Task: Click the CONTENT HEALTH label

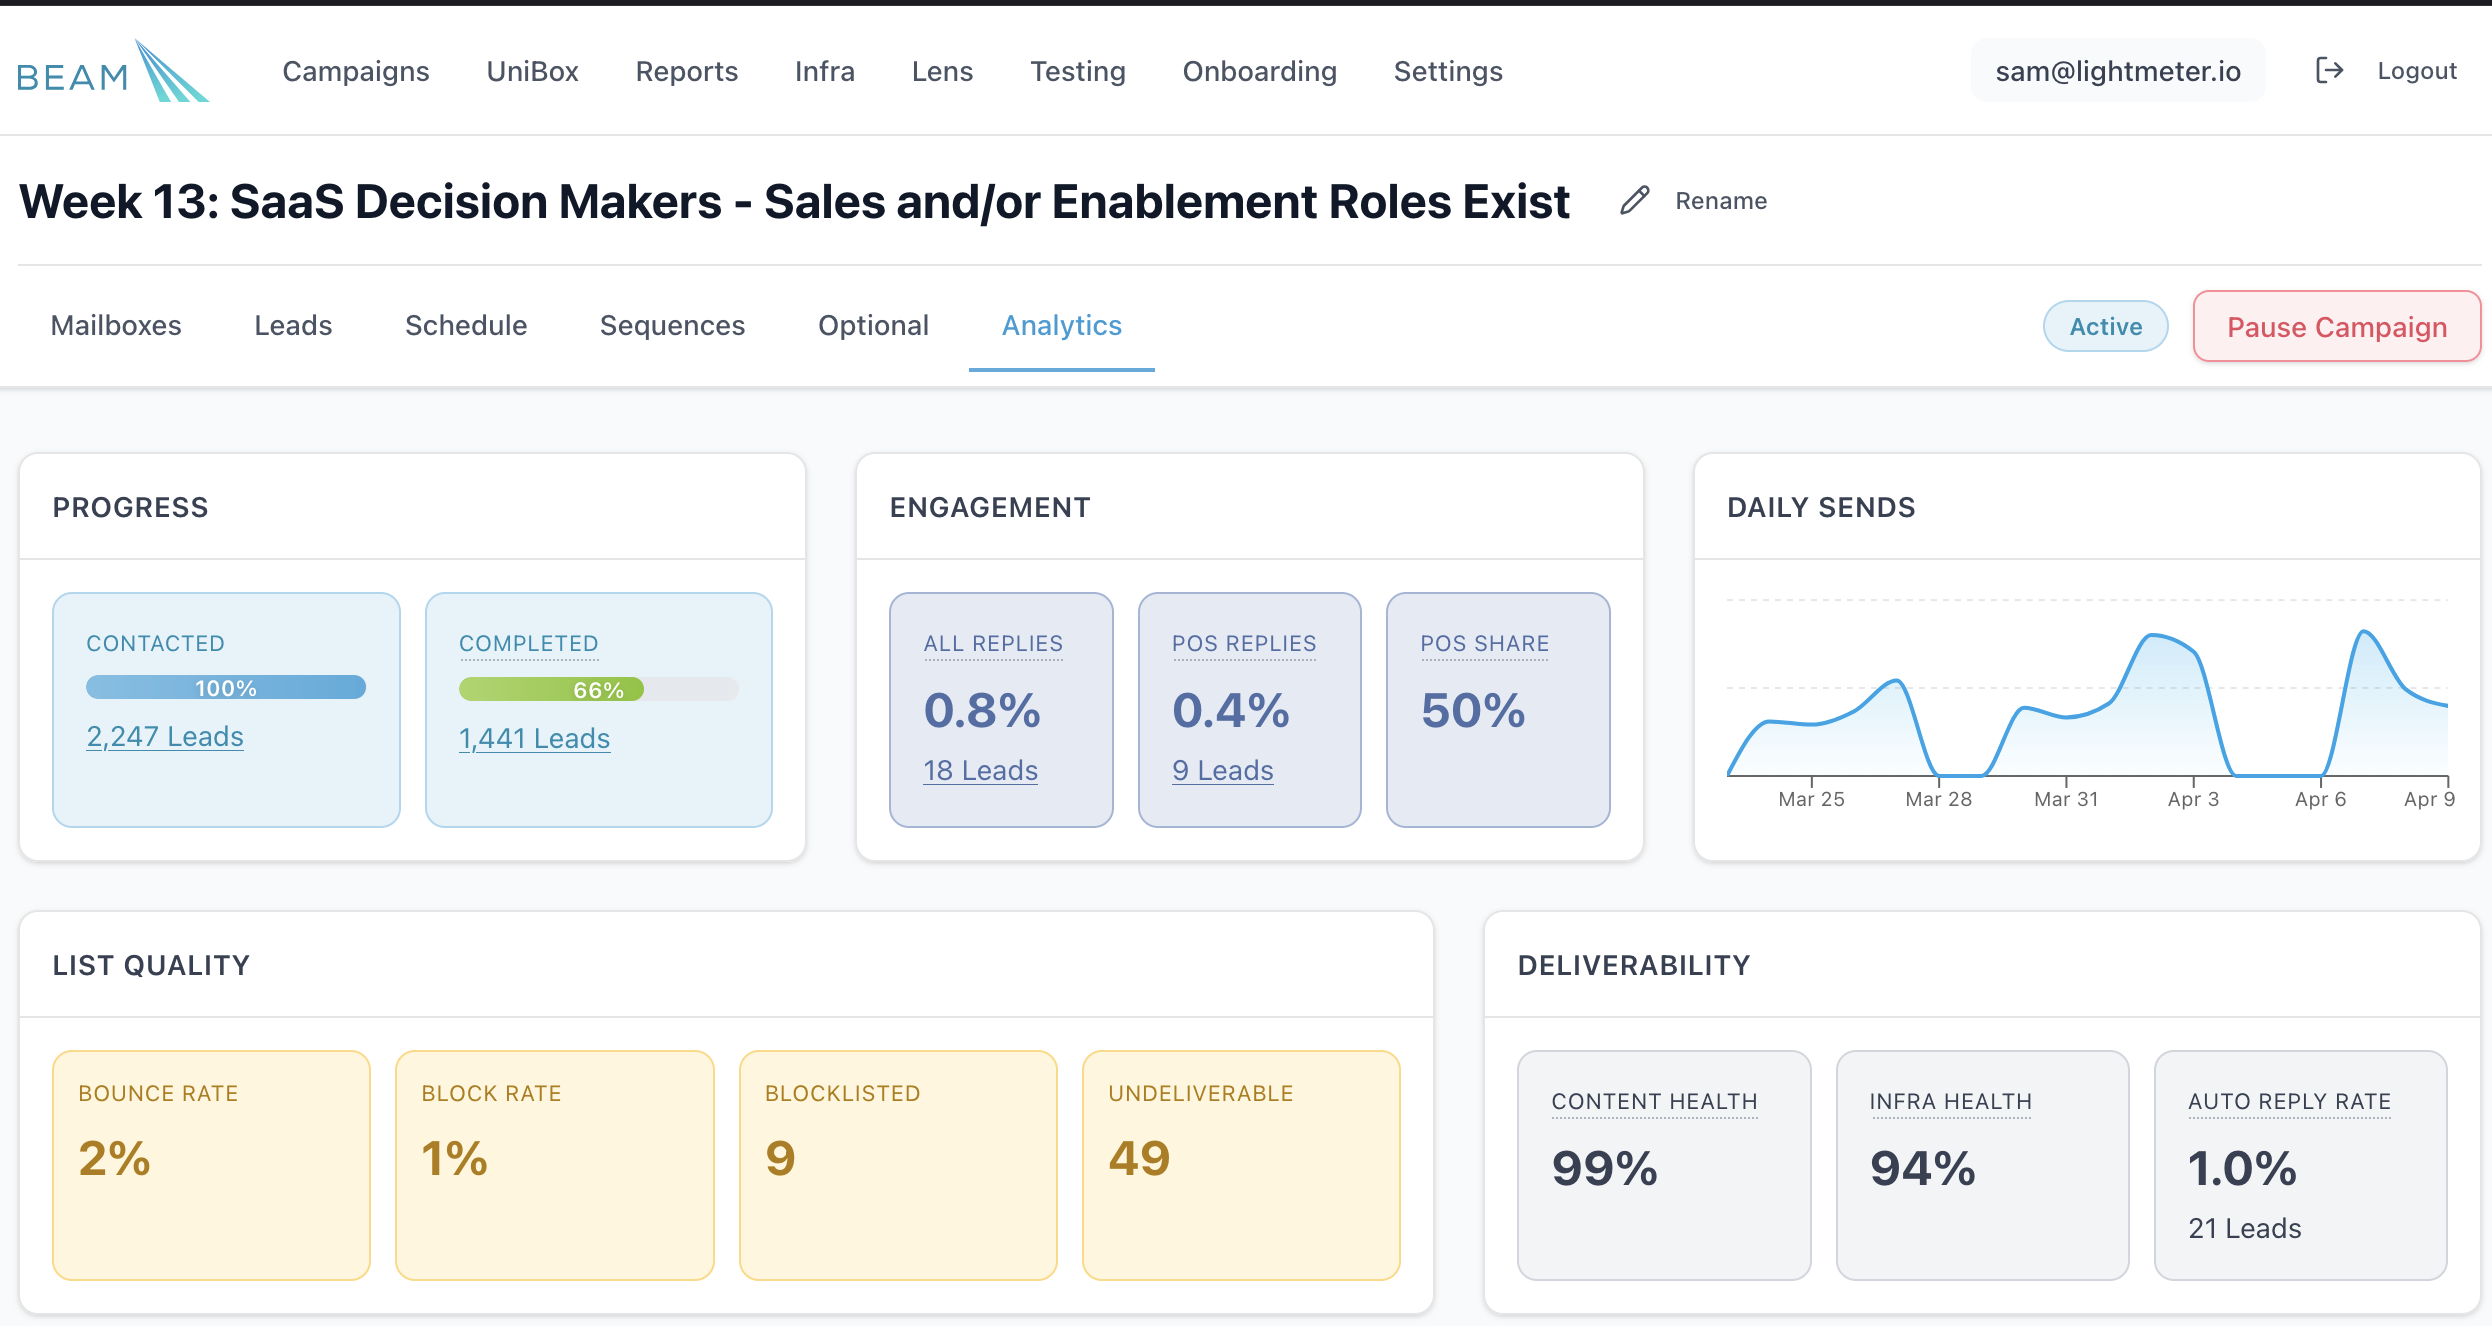Action: [1654, 1102]
